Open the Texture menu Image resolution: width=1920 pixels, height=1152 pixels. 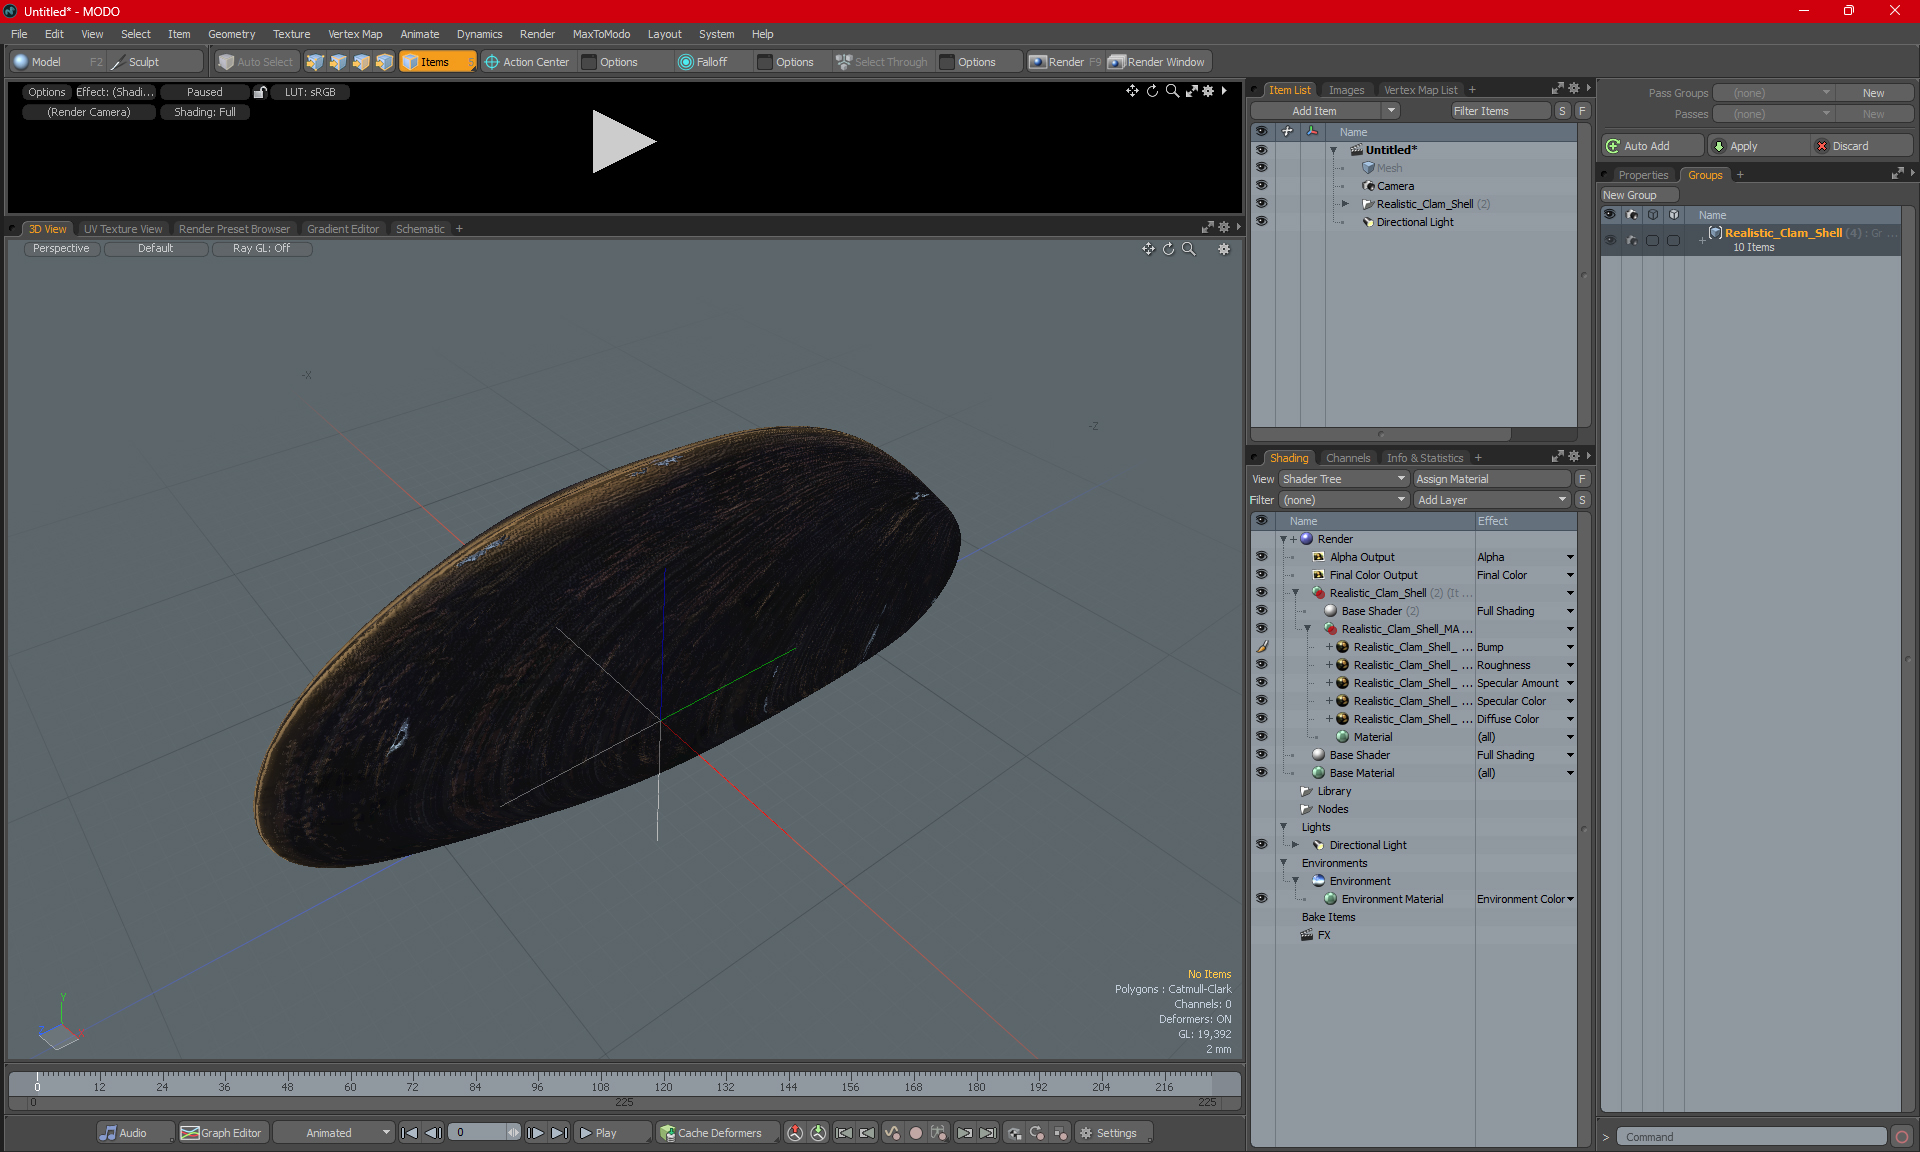point(291,34)
